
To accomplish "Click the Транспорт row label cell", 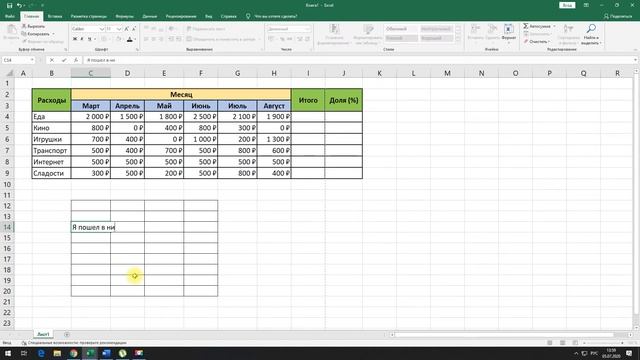I will tap(51, 151).
